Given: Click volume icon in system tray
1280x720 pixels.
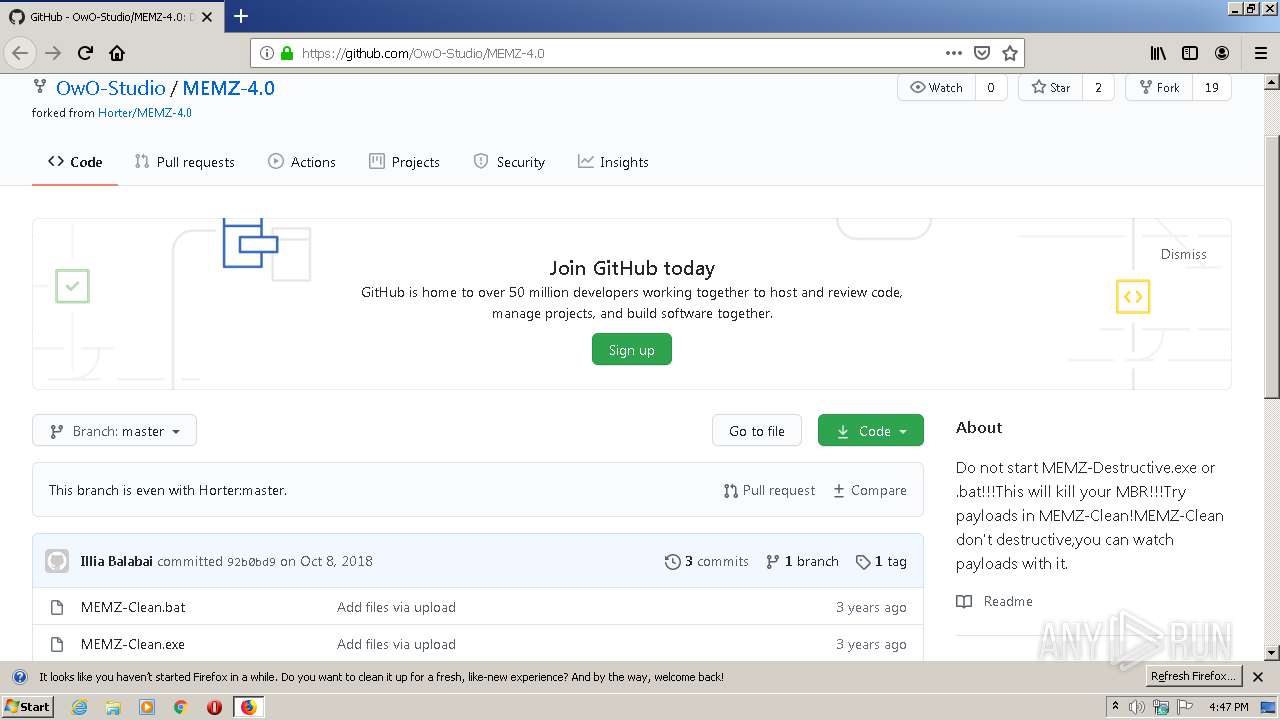Looking at the screenshot, I should 1136,707.
